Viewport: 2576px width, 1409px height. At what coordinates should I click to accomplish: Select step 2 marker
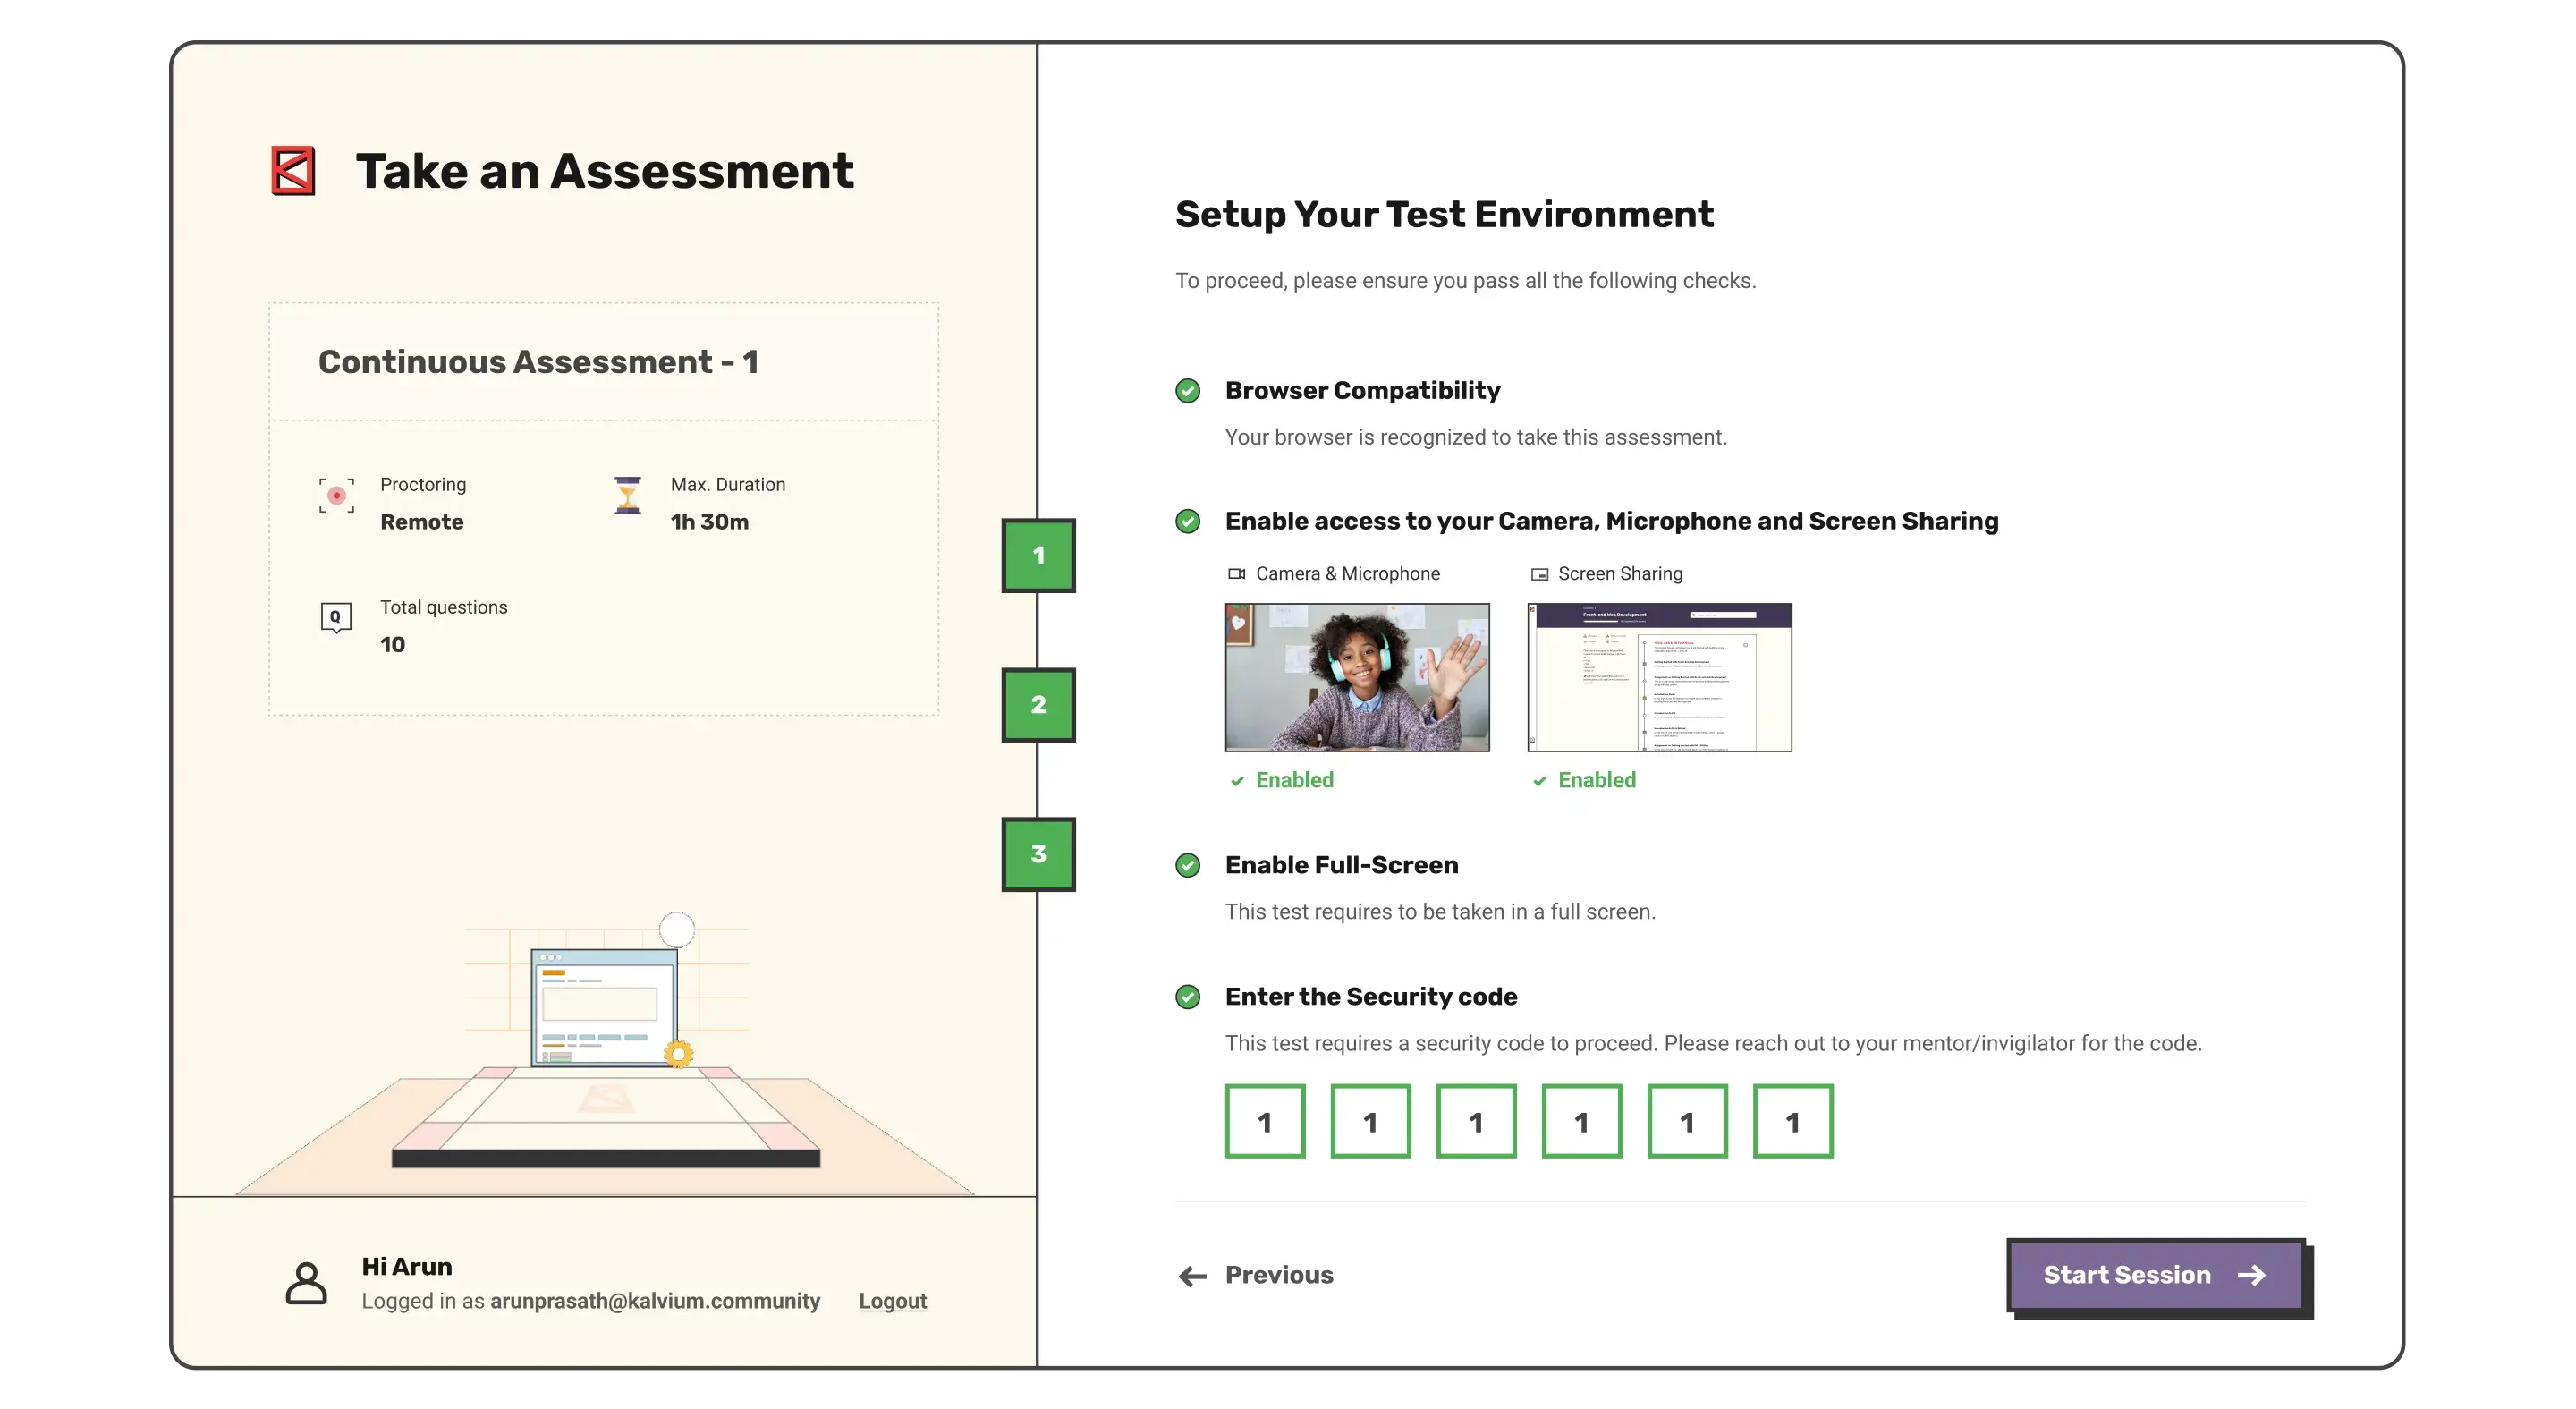click(1038, 705)
